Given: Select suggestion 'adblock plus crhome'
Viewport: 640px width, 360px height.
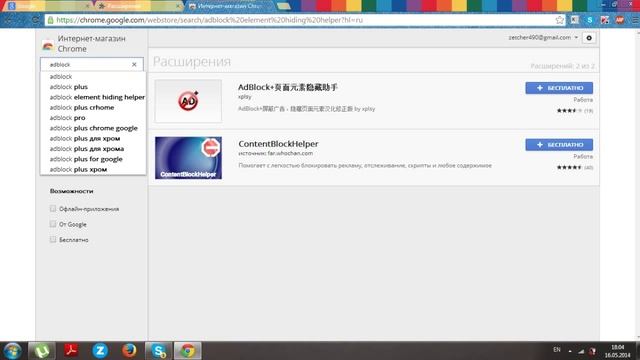Looking at the screenshot, I should tap(93, 107).
